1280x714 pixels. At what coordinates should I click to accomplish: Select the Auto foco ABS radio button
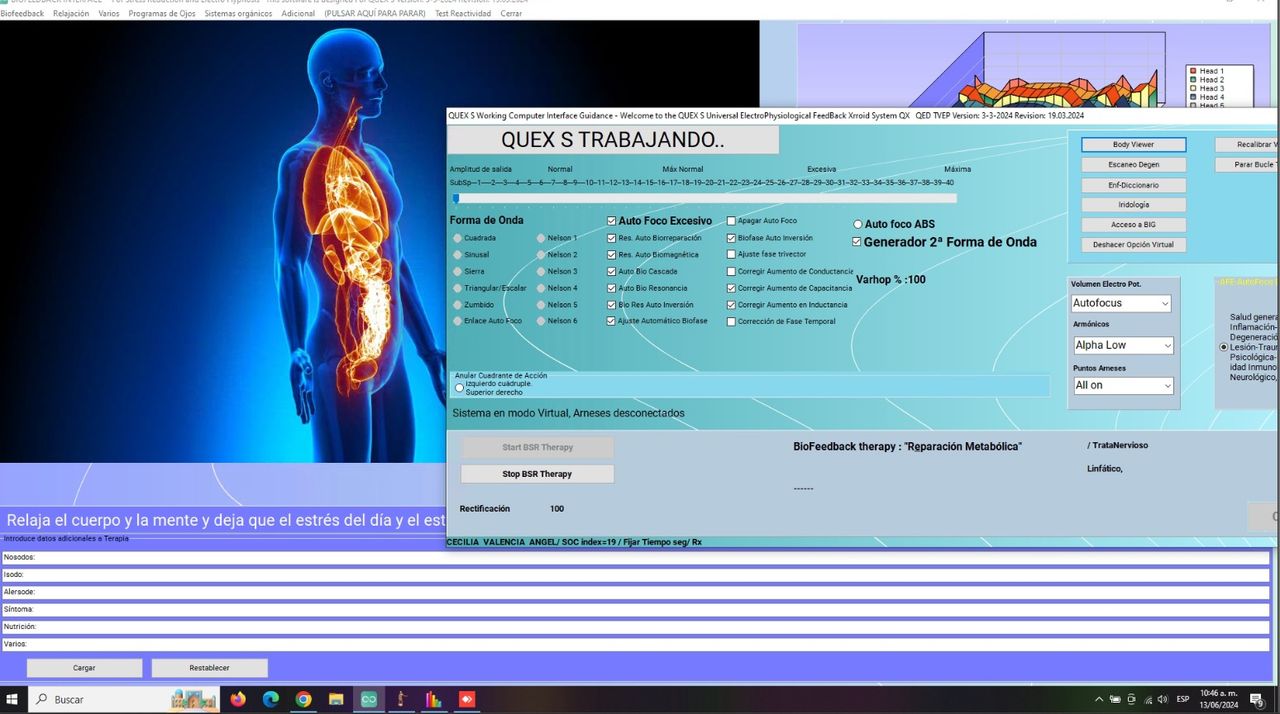tap(858, 225)
